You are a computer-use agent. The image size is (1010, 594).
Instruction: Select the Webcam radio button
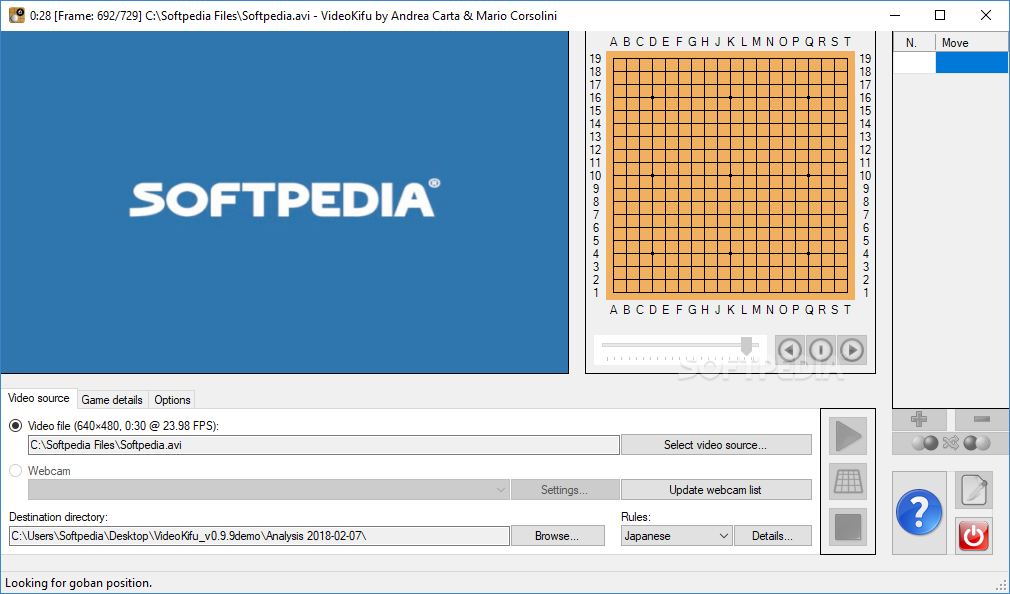(x=15, y=471)
